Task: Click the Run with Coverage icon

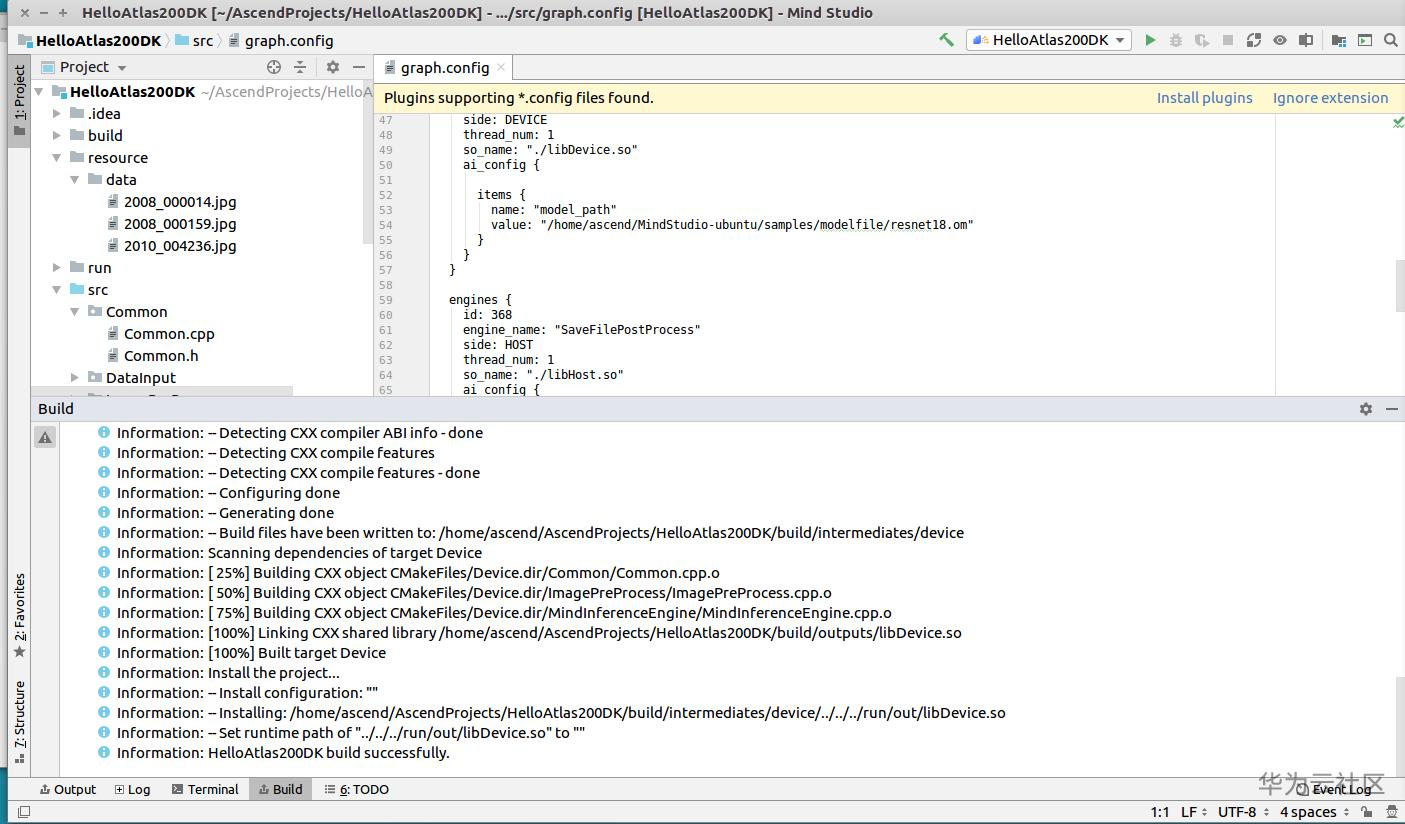Action: (1201, 40)
